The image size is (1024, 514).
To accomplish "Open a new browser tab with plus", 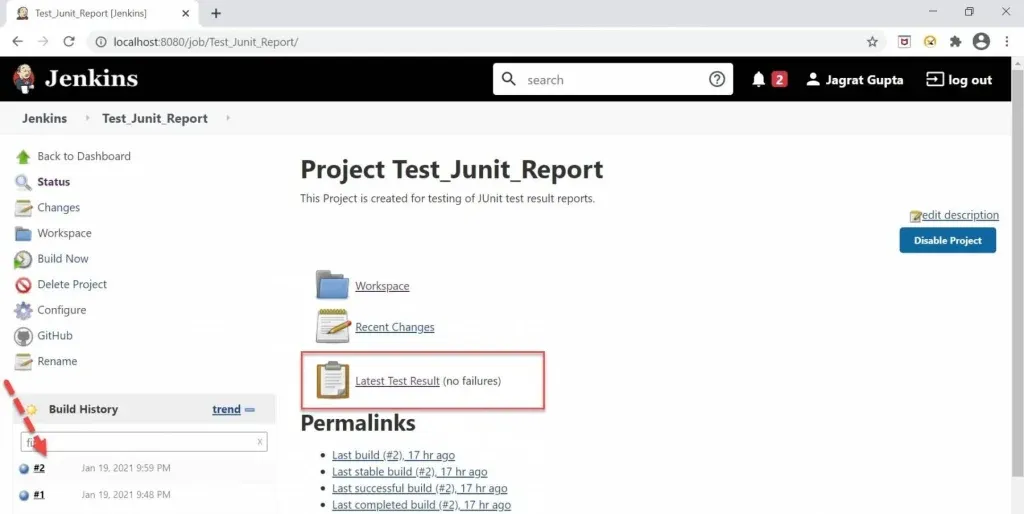I will [216, 13].
